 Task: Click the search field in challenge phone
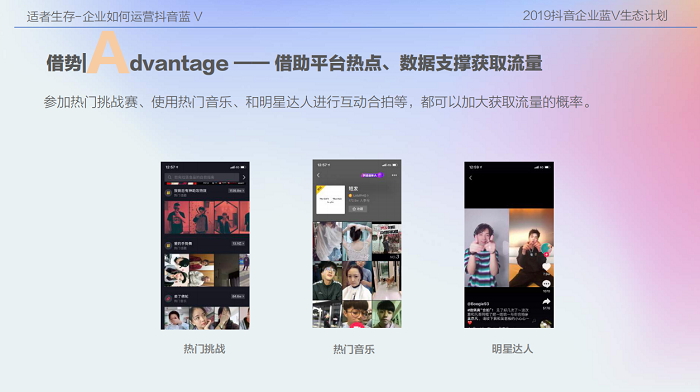[202, 177]
